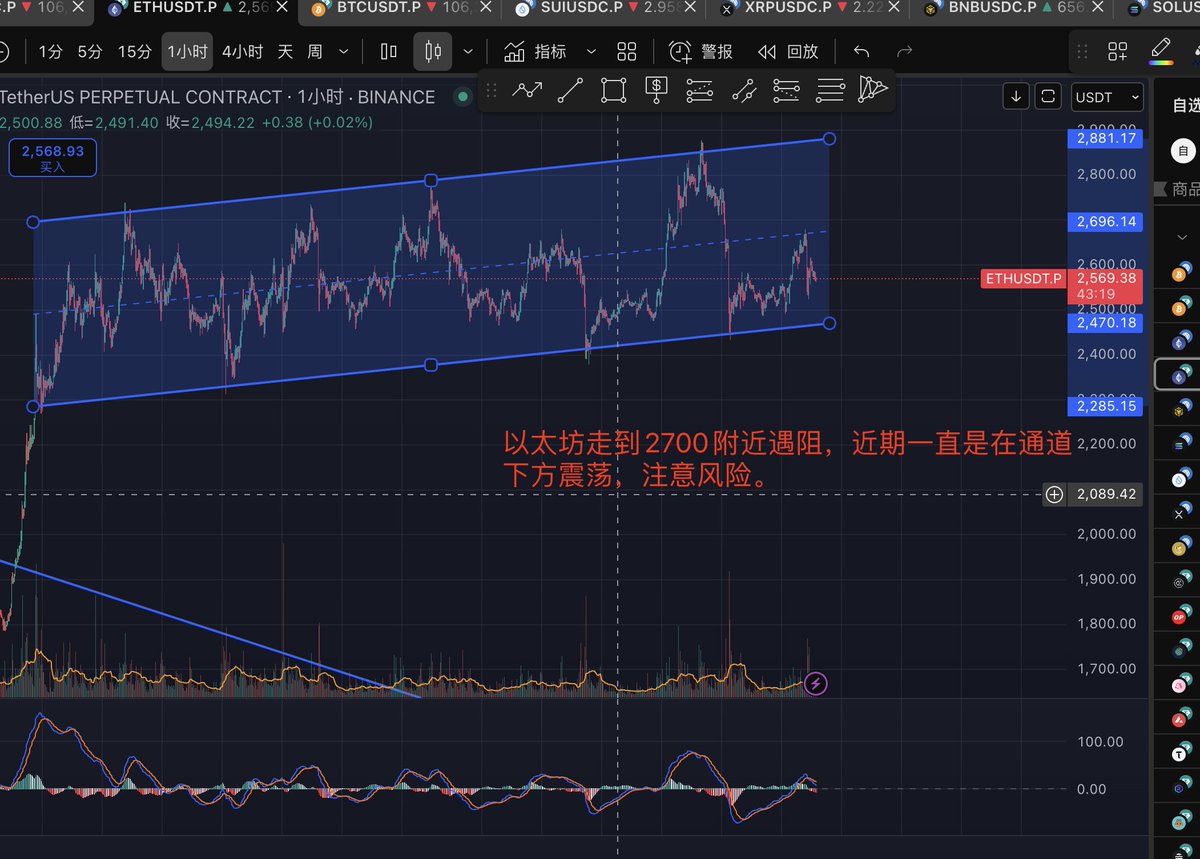This screenshot has height=859, width=1200.
Task: Select the dotted multi-line levels tool
Action: click(787, 90)
